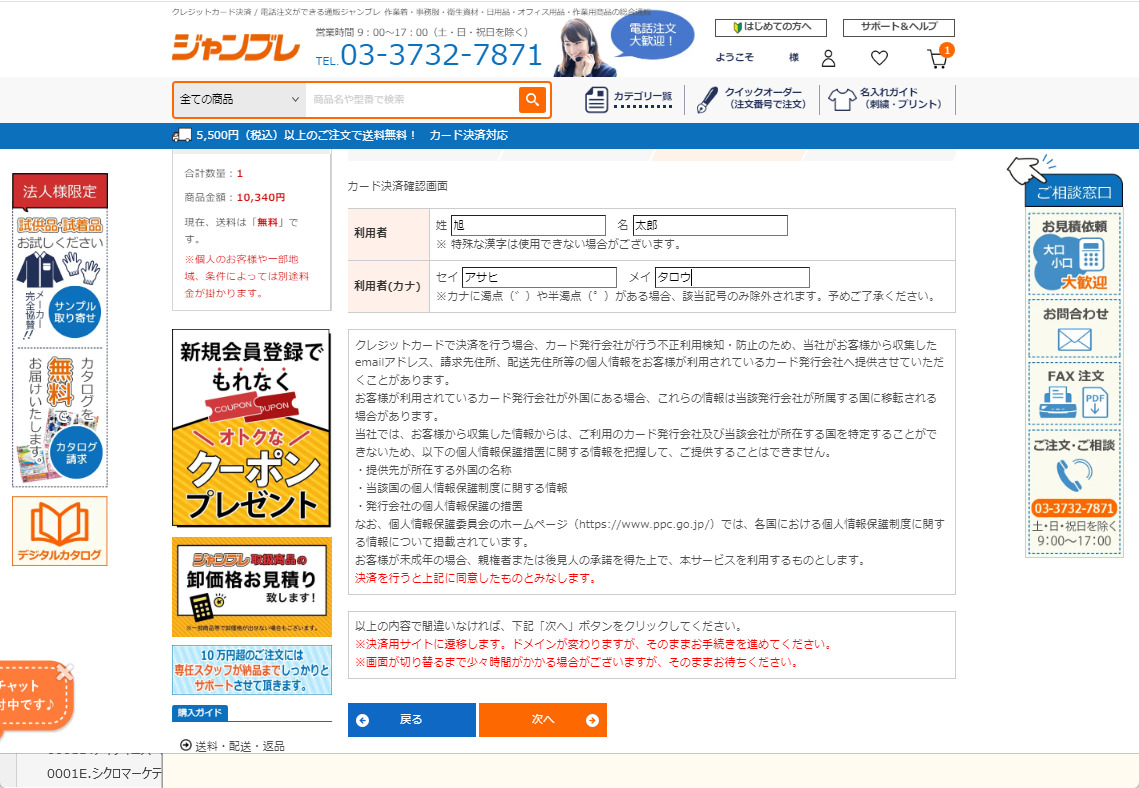Screen dimensions: 1139x788
Task: Open the shopping cart icon
Action: (x=937, y=59)
